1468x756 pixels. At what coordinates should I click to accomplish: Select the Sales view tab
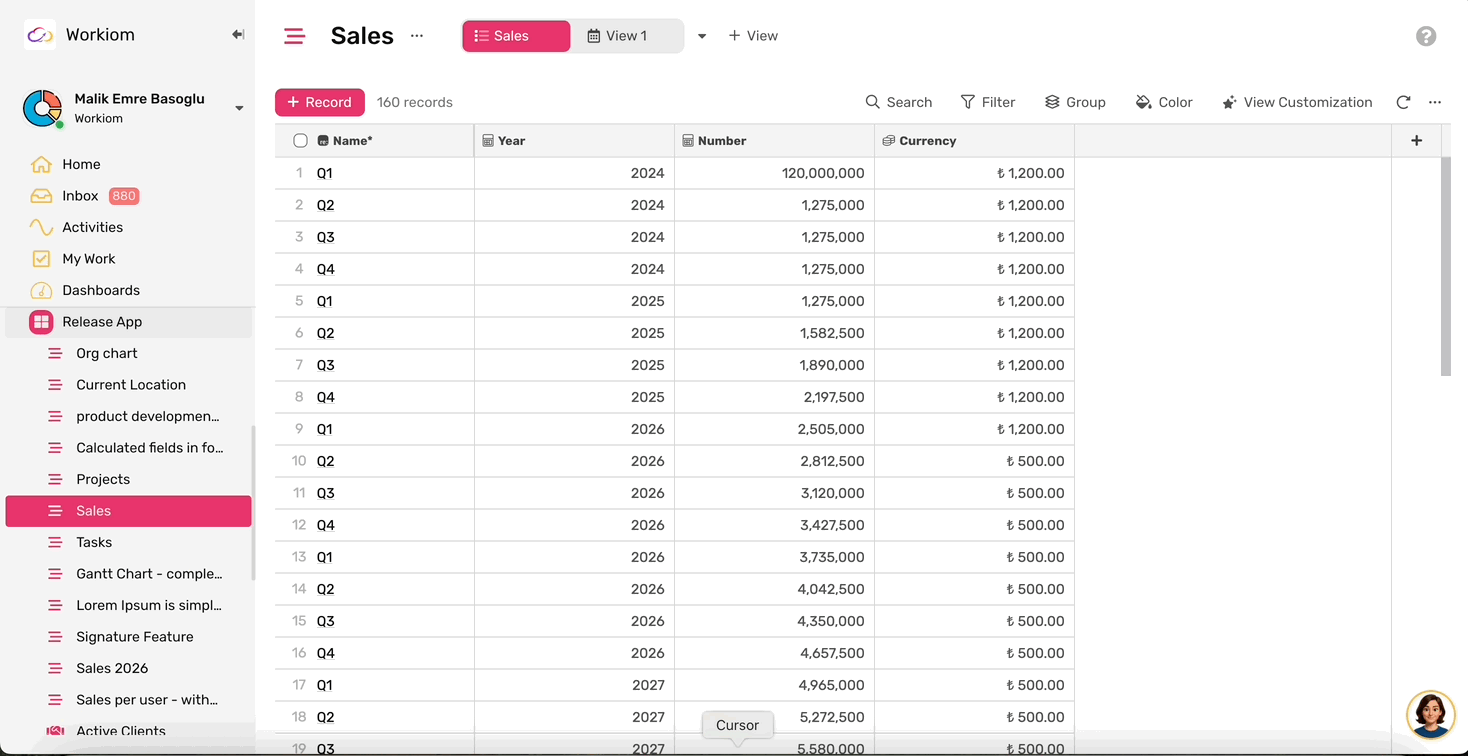516,36
